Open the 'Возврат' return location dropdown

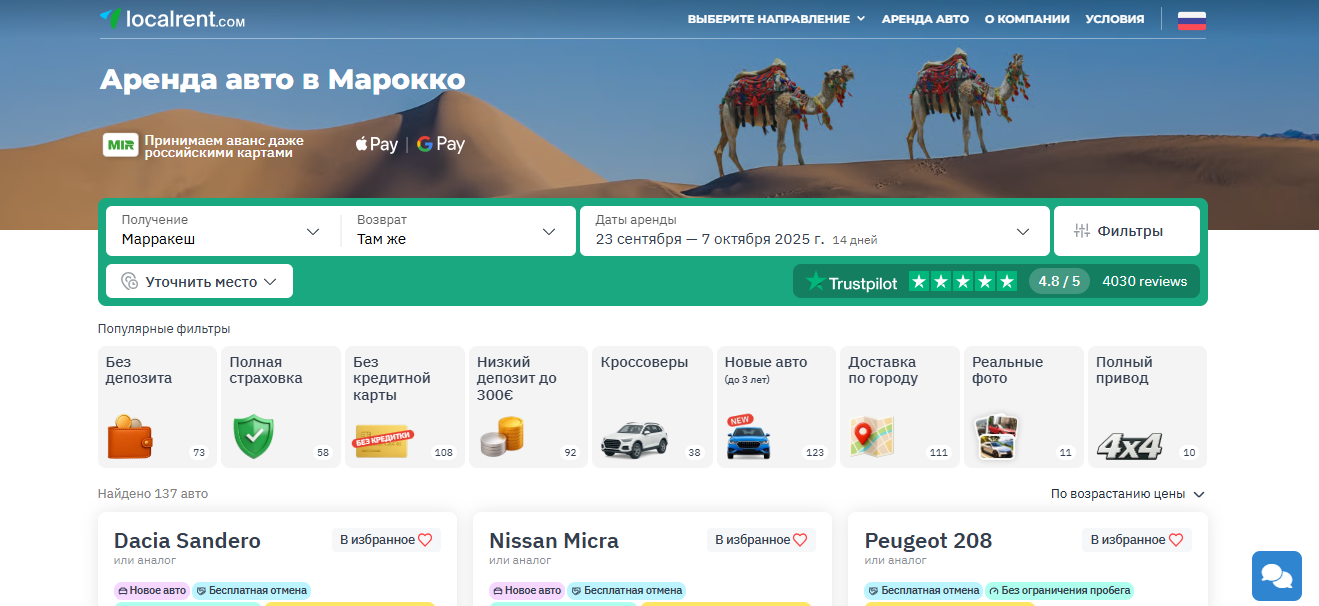click(457, 231)
